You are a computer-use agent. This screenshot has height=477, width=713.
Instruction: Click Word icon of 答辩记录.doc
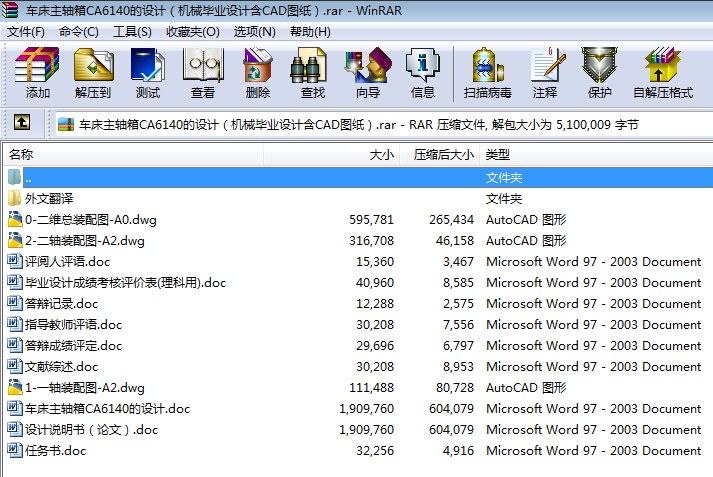(x=15, y=303)
